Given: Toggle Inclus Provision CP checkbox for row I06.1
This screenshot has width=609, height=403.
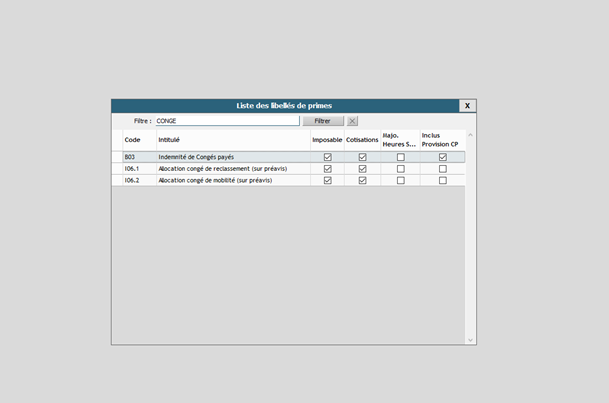Looking at the screenshot, I should pos(443,169).
